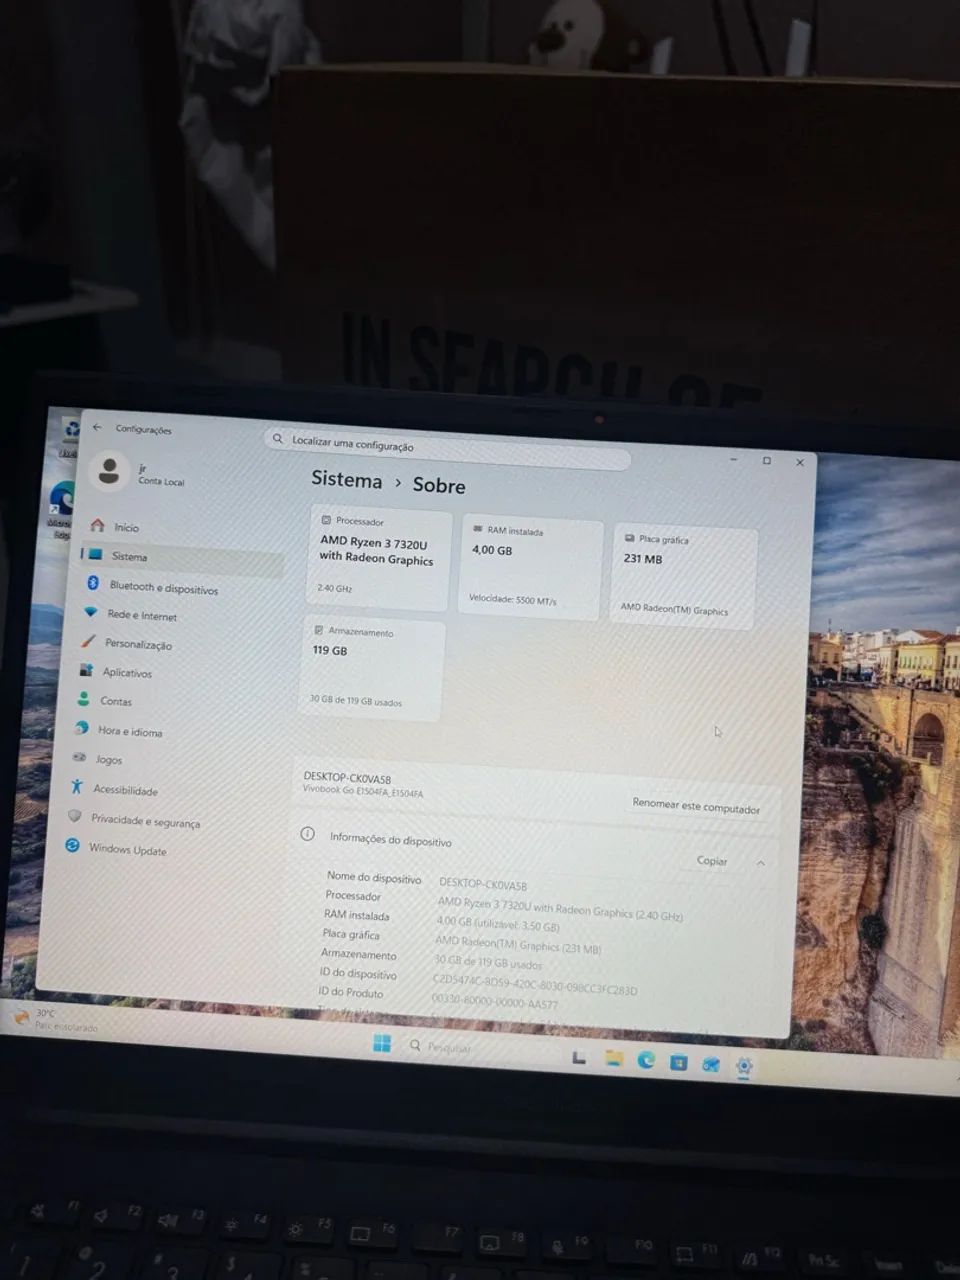Open the Windows Start button

[382, 1044]
